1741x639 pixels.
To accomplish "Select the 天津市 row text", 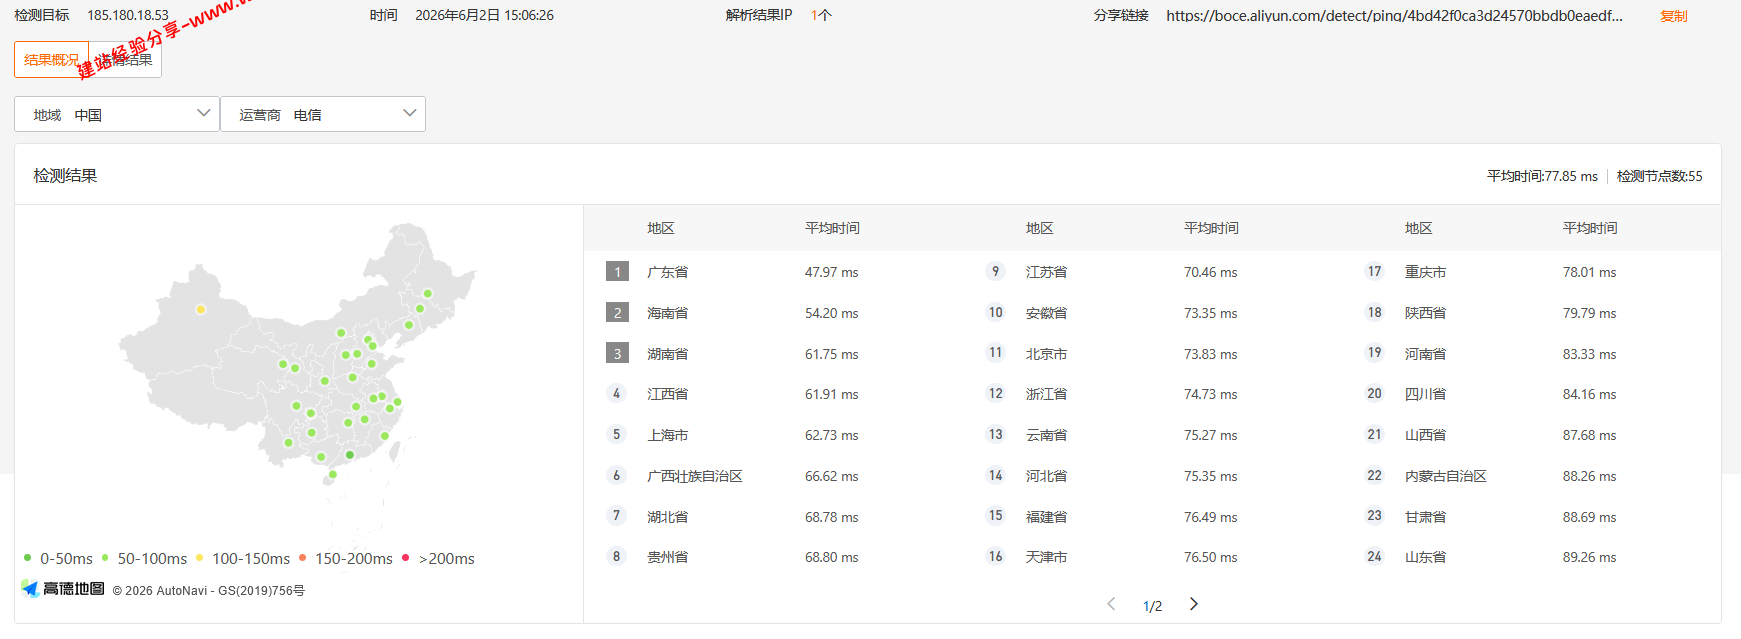I will pyautogui.click(x=1046, y=557).
